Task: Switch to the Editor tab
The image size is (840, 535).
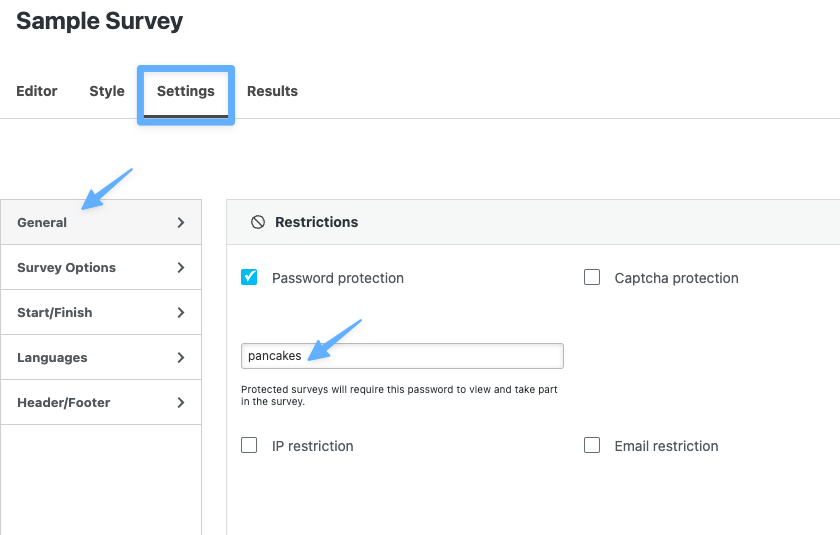Action: pyautogui.click(x=37, y=91)
